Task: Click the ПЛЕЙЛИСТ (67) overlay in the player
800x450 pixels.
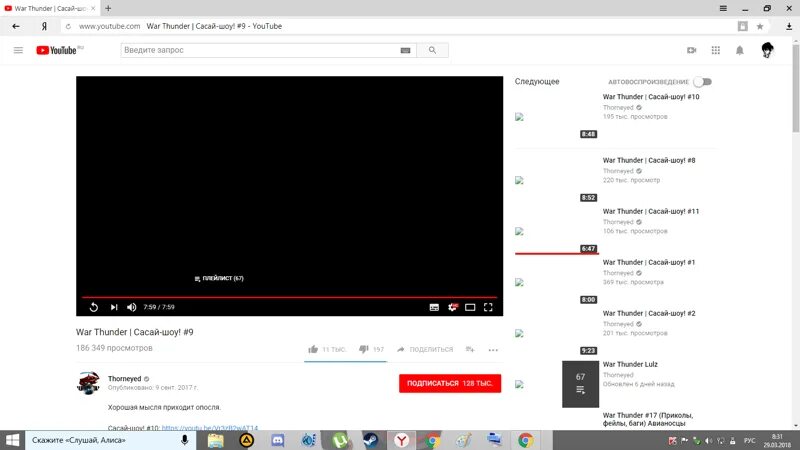Action: click(x=219, y=278)
